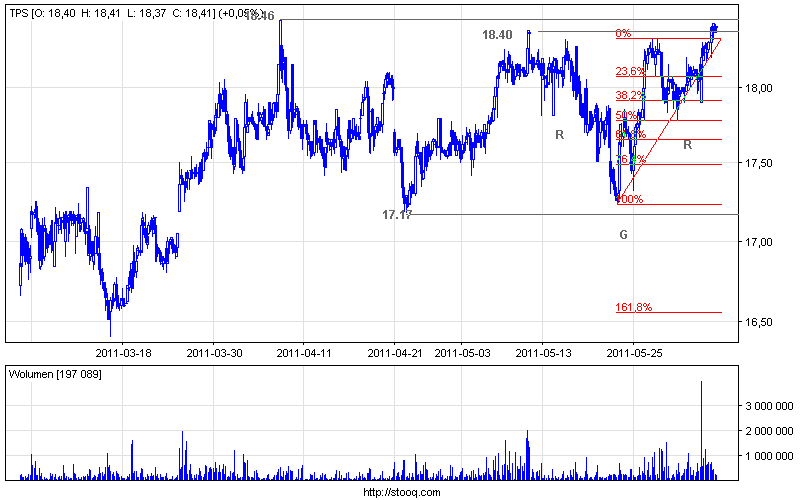Click the tallest volume spike bar
The image size is (800, 500).
702,430
